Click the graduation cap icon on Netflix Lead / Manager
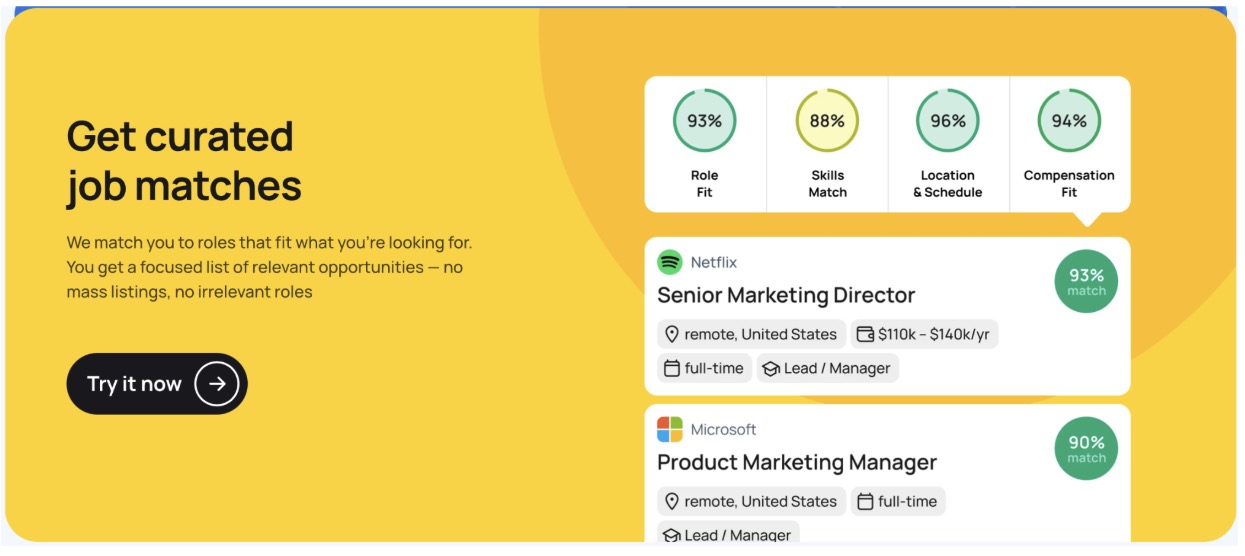The image size is (1245, 556). (771, 369)
